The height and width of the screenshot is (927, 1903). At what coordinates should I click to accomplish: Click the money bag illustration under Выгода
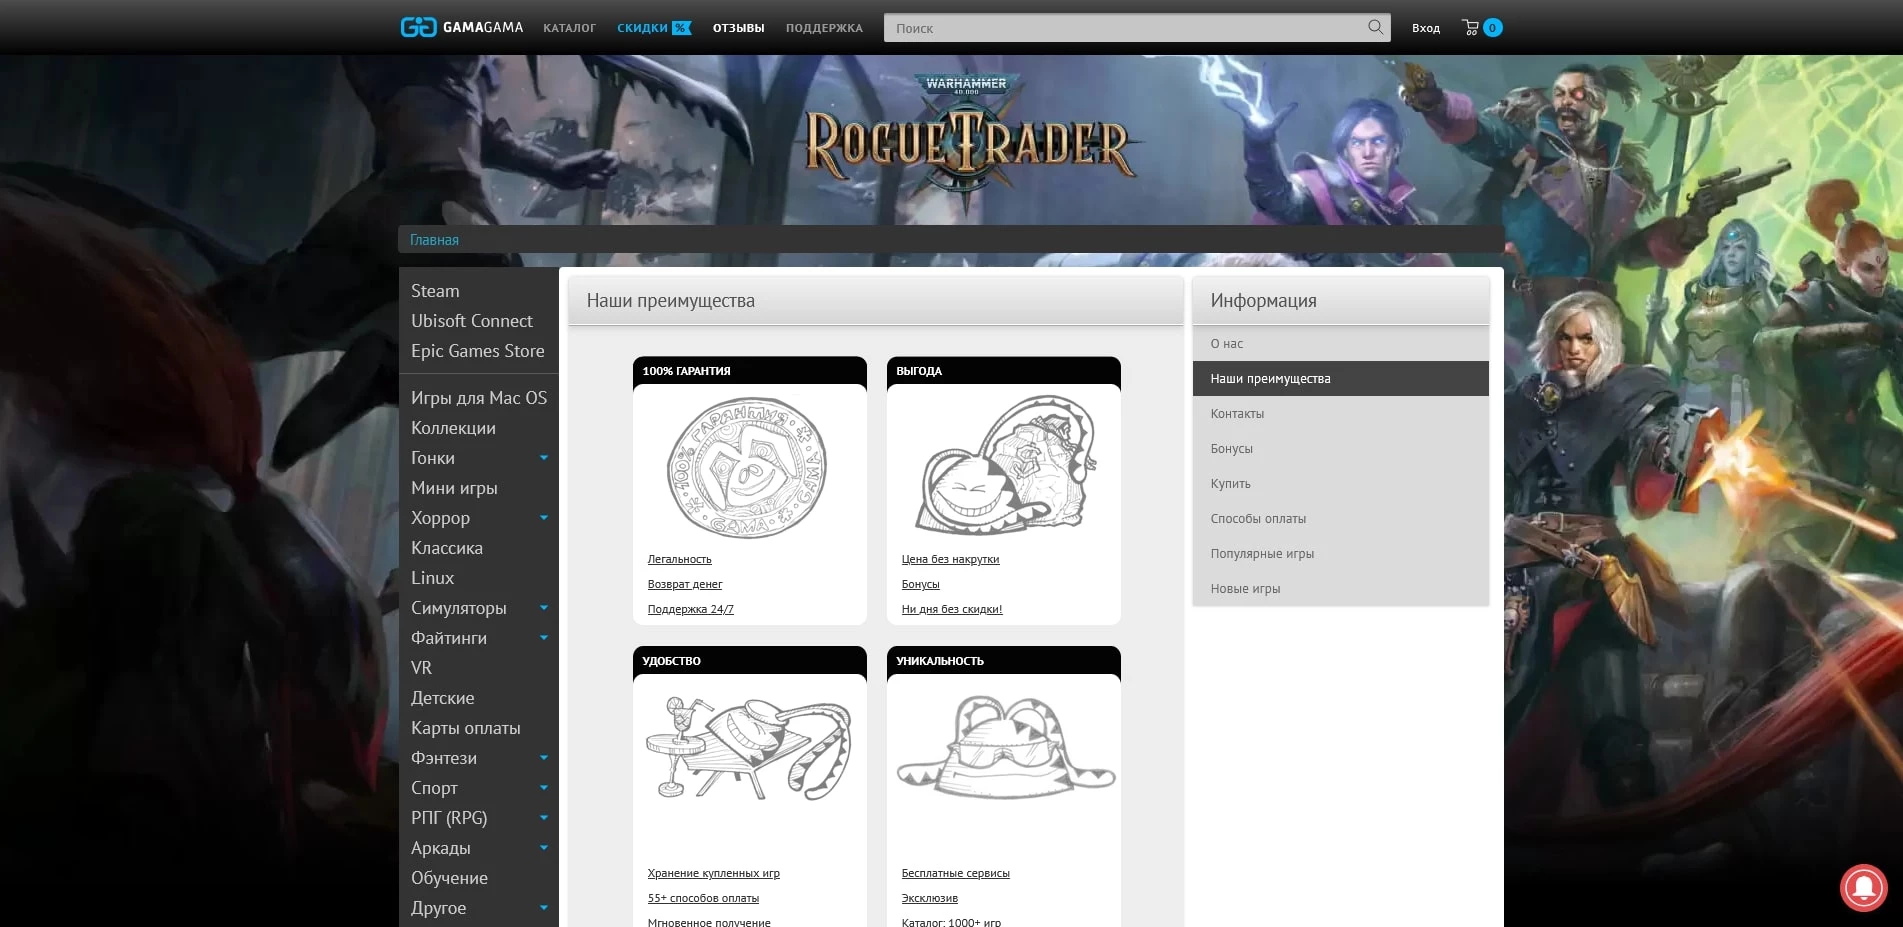point(1005,467)
